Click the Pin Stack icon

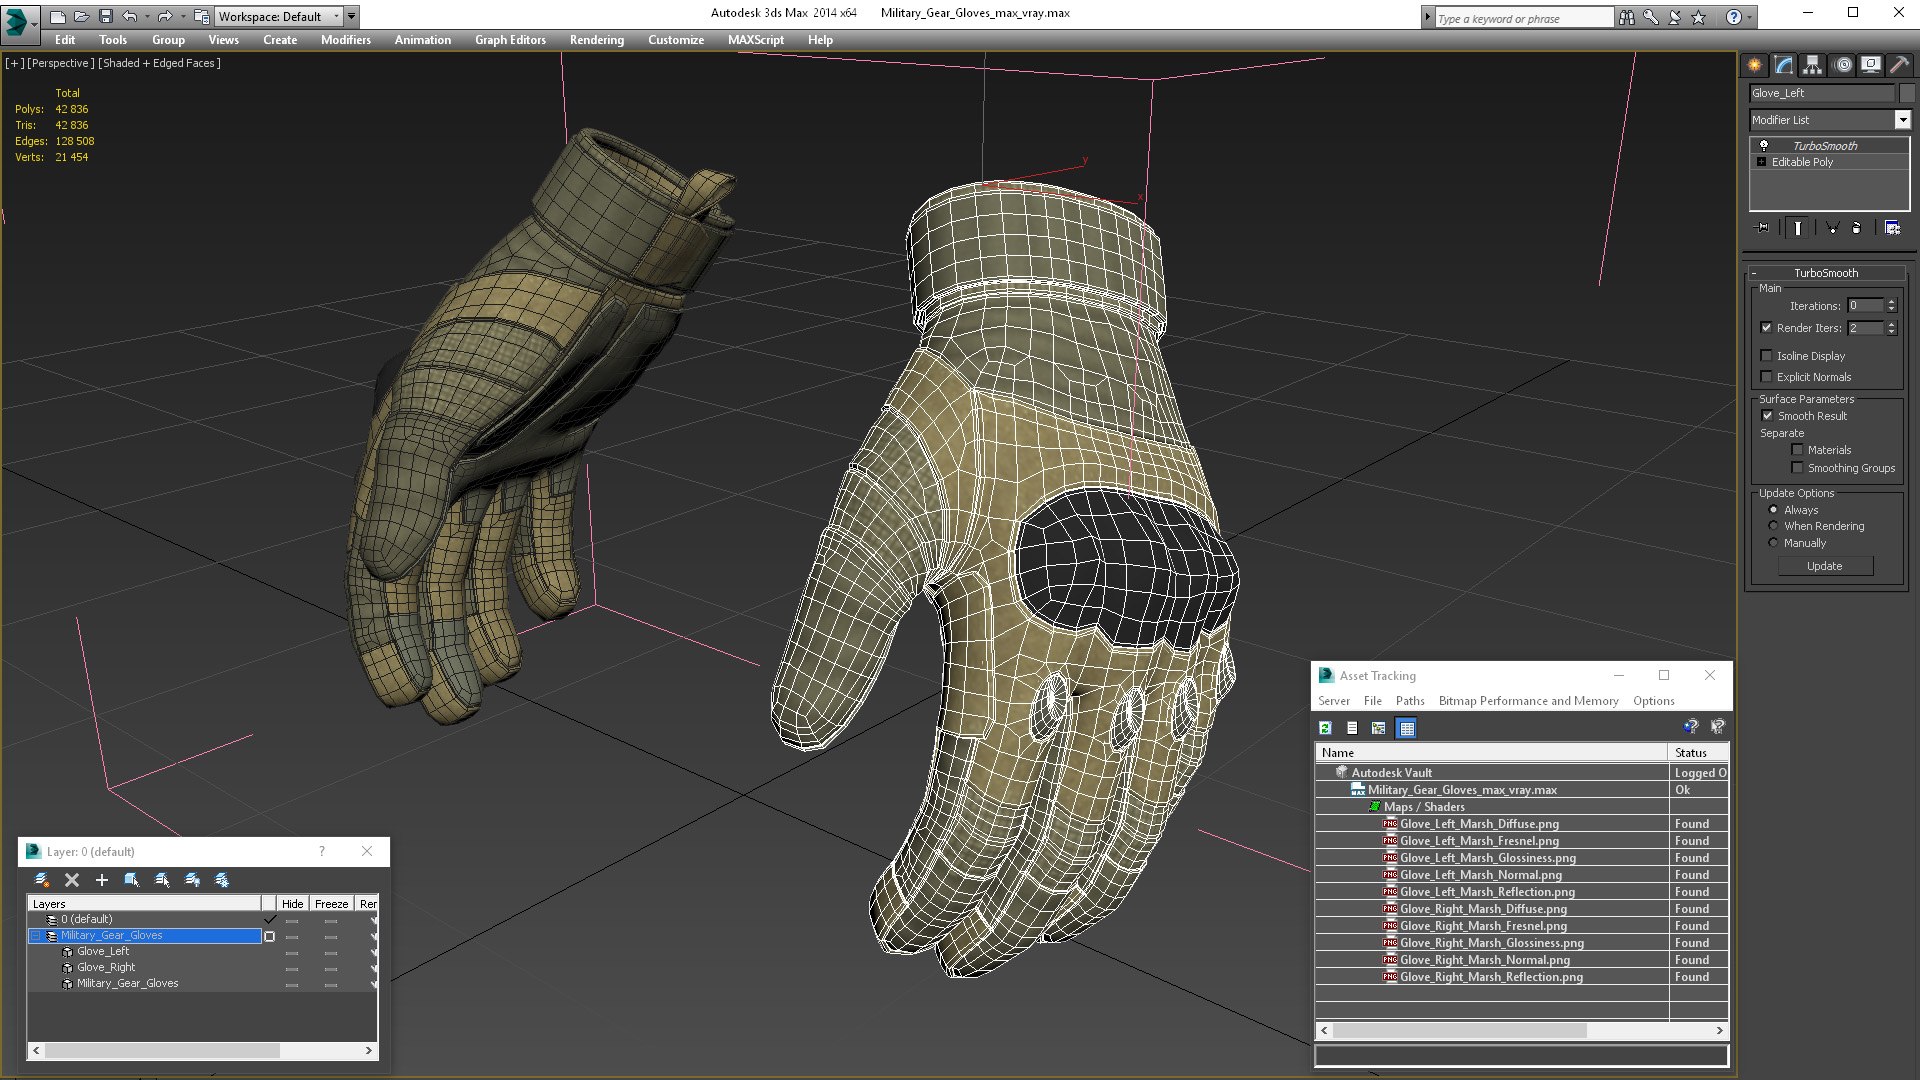[1763, 228]
